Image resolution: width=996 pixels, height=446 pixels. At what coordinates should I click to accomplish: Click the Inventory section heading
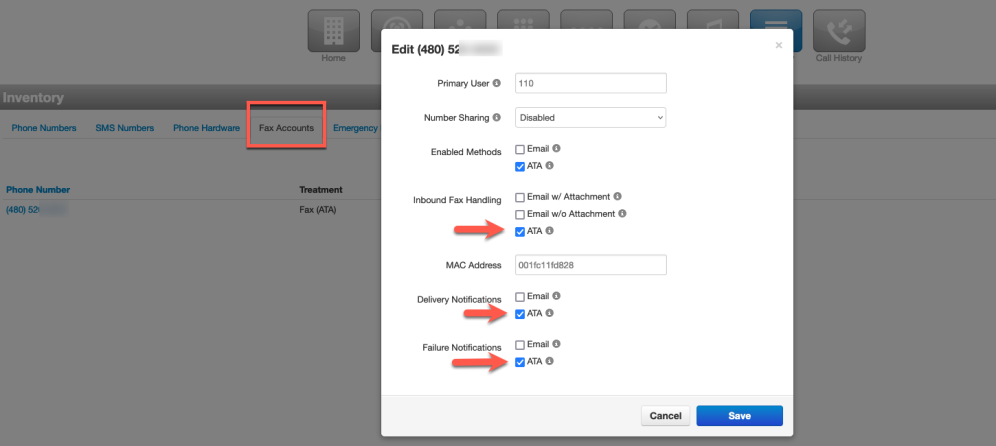[33, 98]
